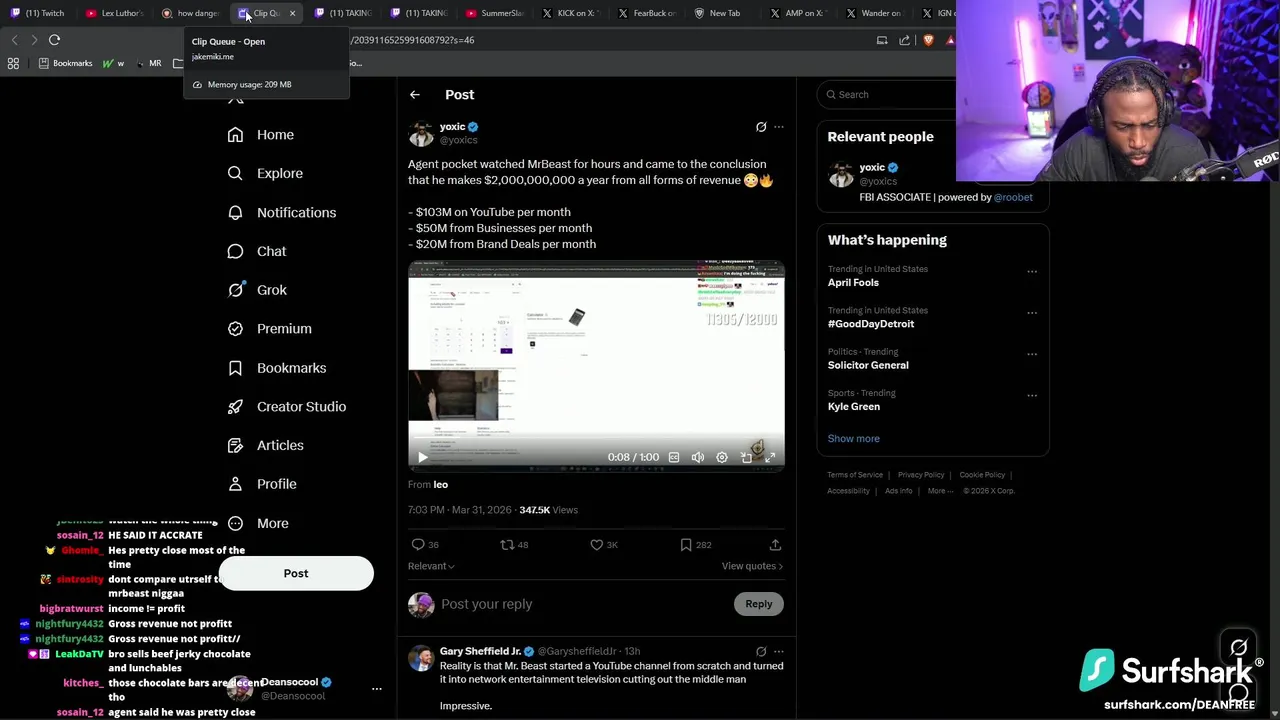Open options for Kyle Green trend
The height and width of the screenshot is (720, 1280).
1032,395
